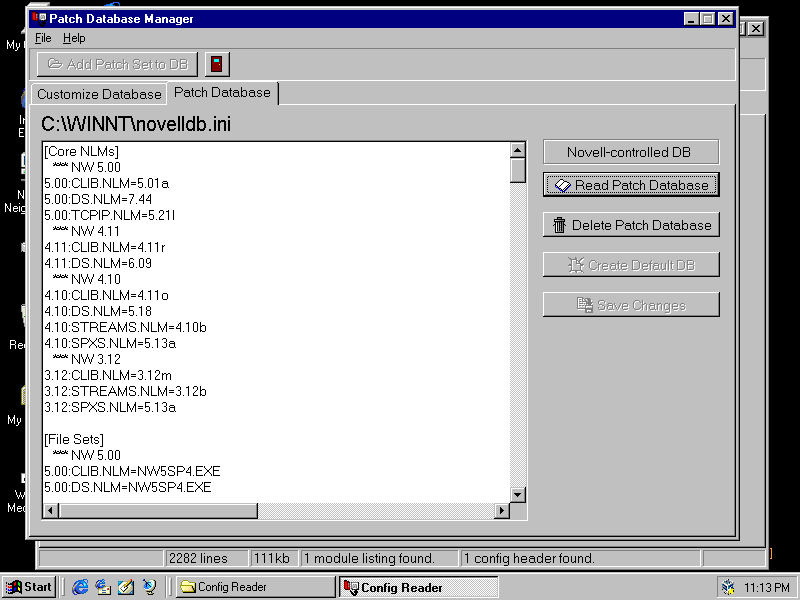
Task: Click the line 4.10:DS.NLM=5.18
Action: coord(98,311)
